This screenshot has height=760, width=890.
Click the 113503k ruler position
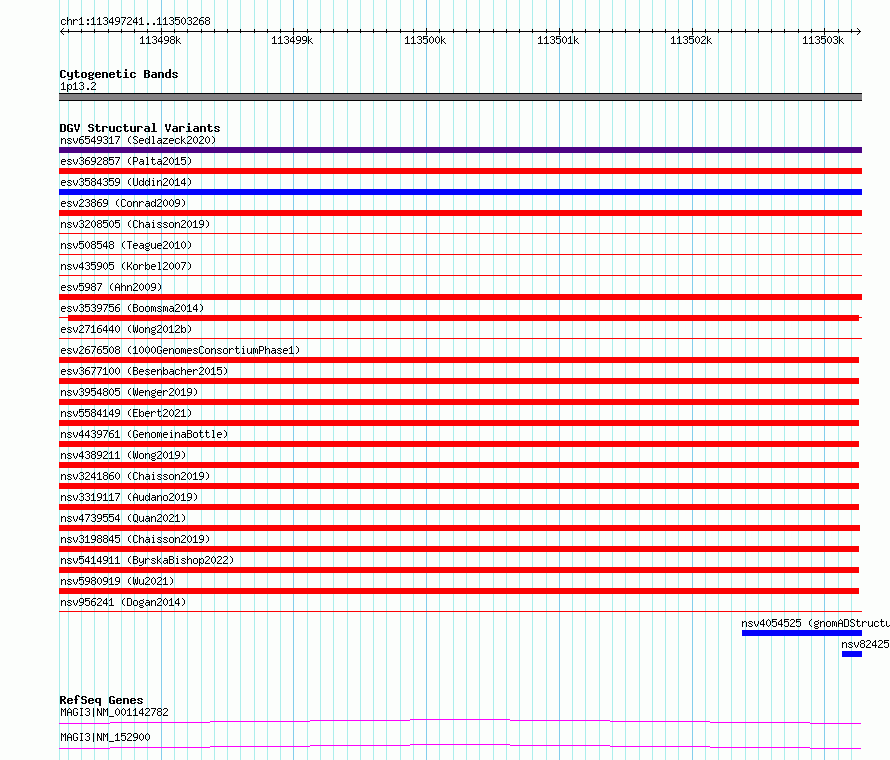[x=823, y=40]
